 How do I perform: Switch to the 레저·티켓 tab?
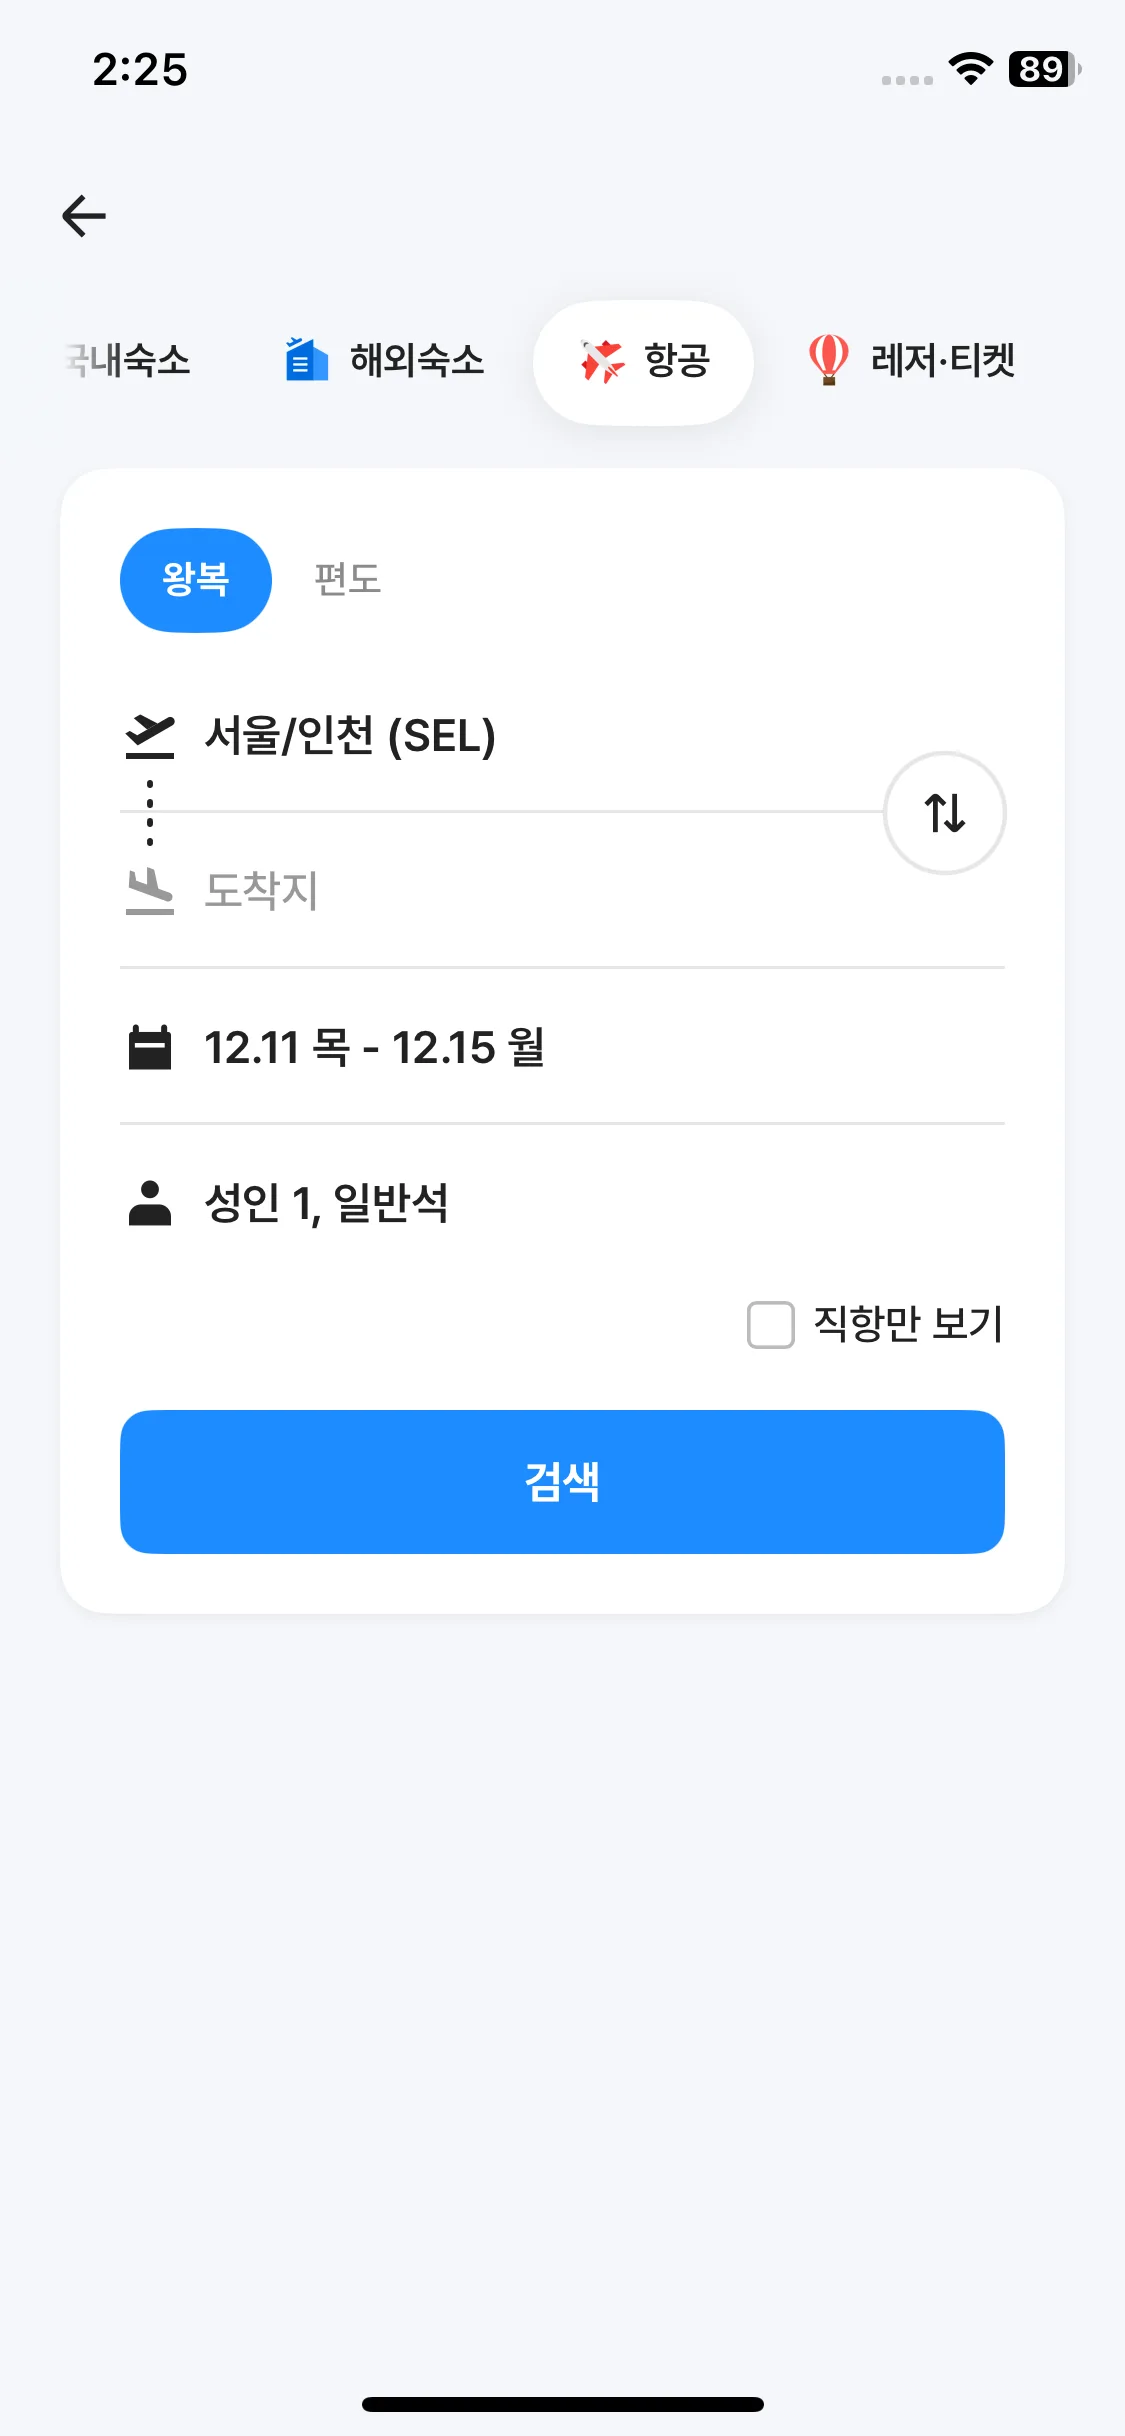point(942,360)
